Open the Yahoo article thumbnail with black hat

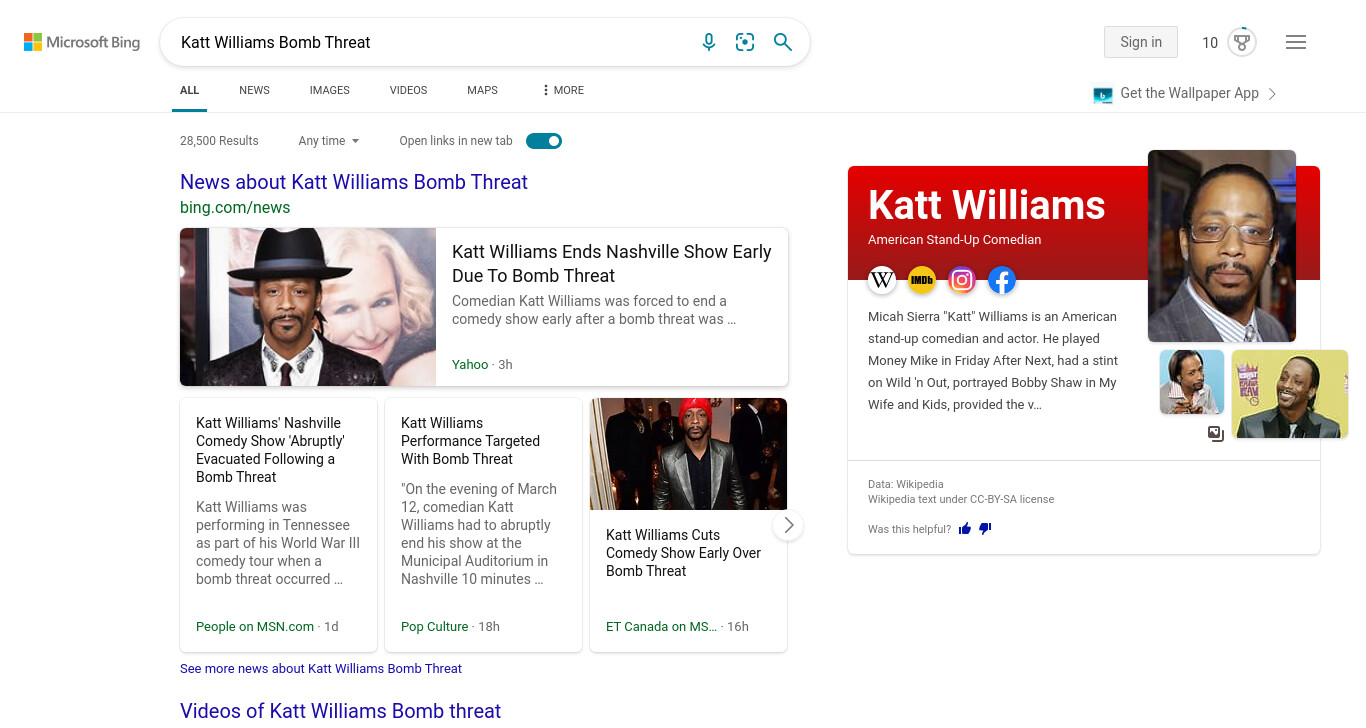coord(308,307)
